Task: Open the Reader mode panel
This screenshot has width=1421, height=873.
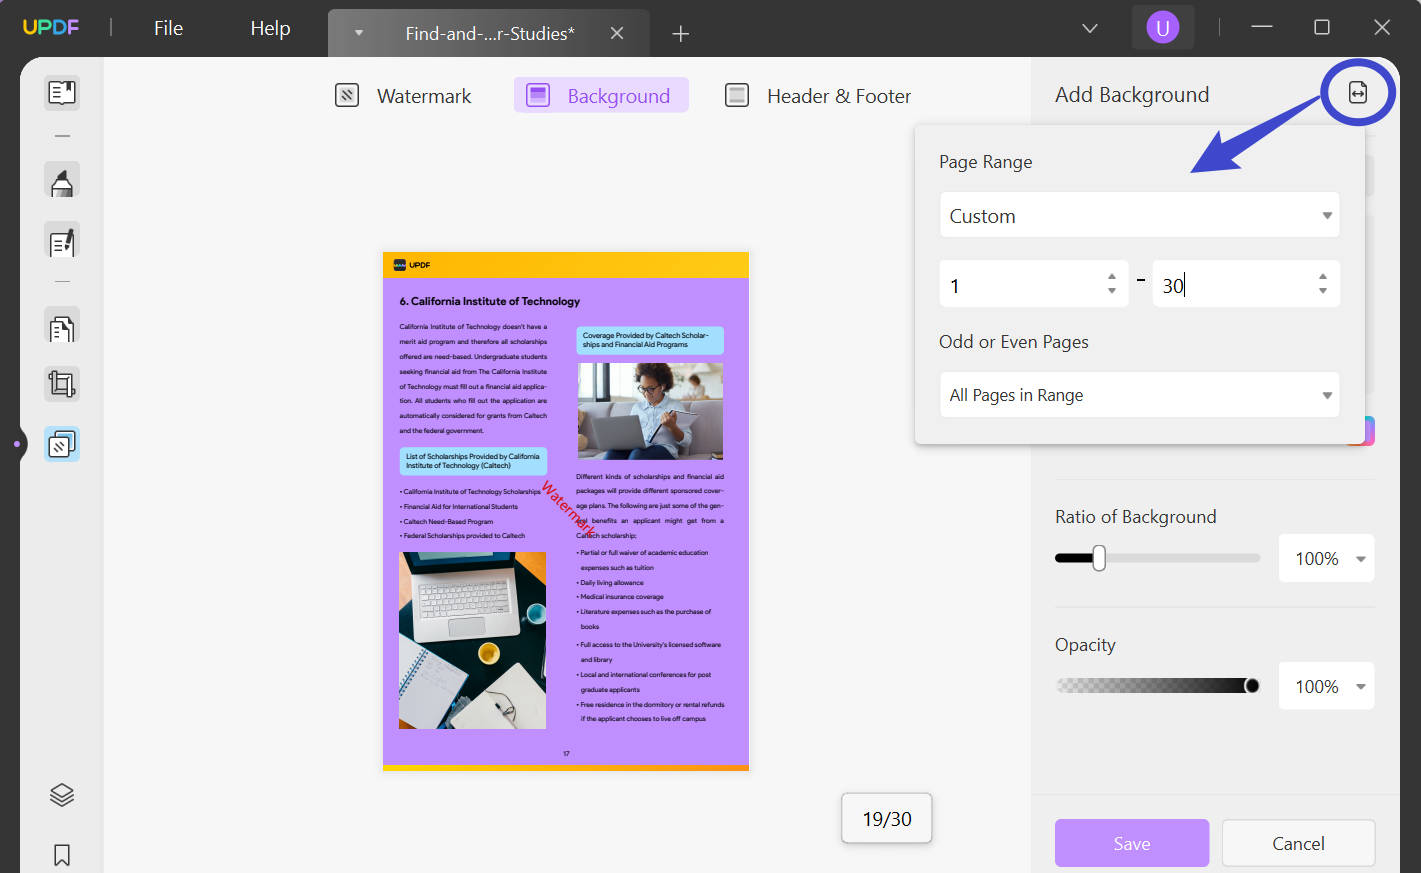Action: 61,92
